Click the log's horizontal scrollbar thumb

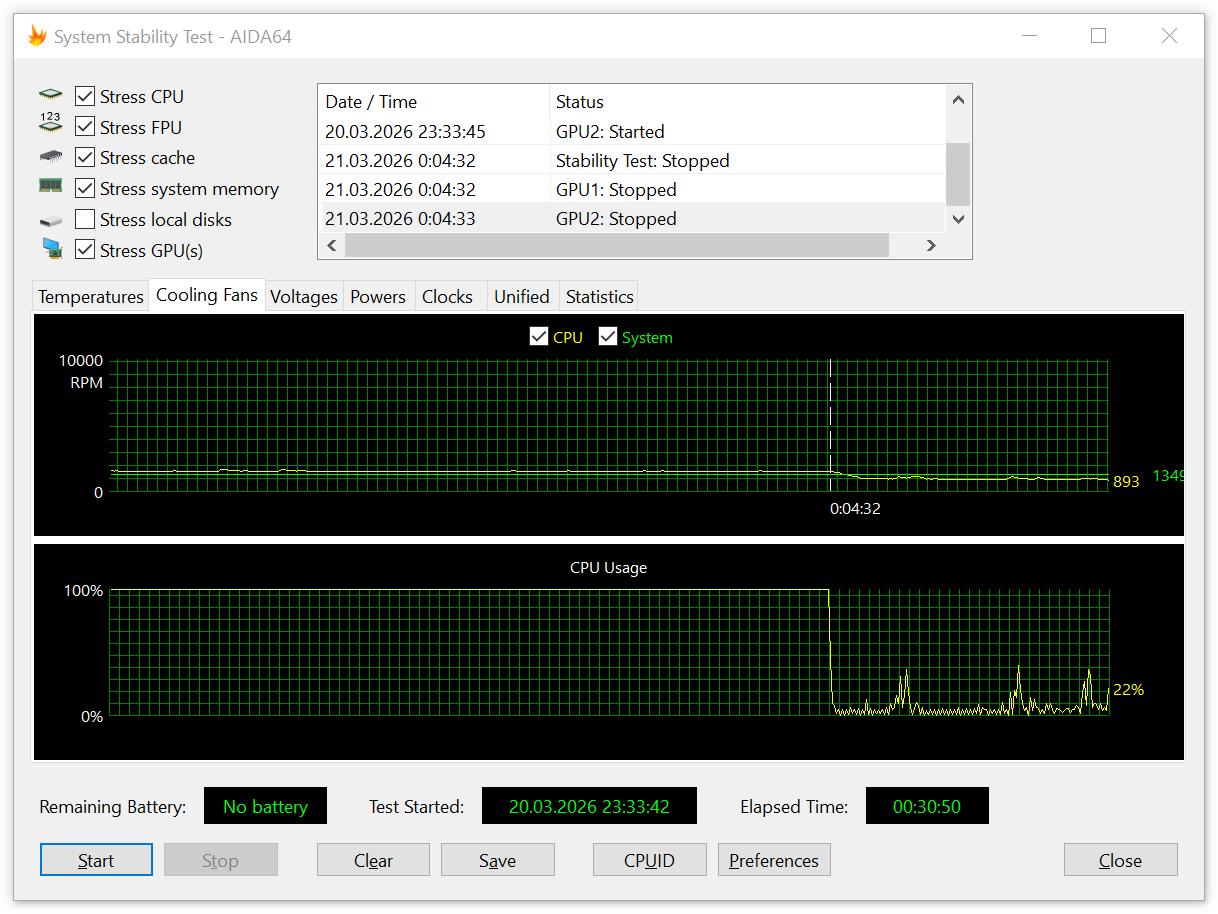(617, 245)
